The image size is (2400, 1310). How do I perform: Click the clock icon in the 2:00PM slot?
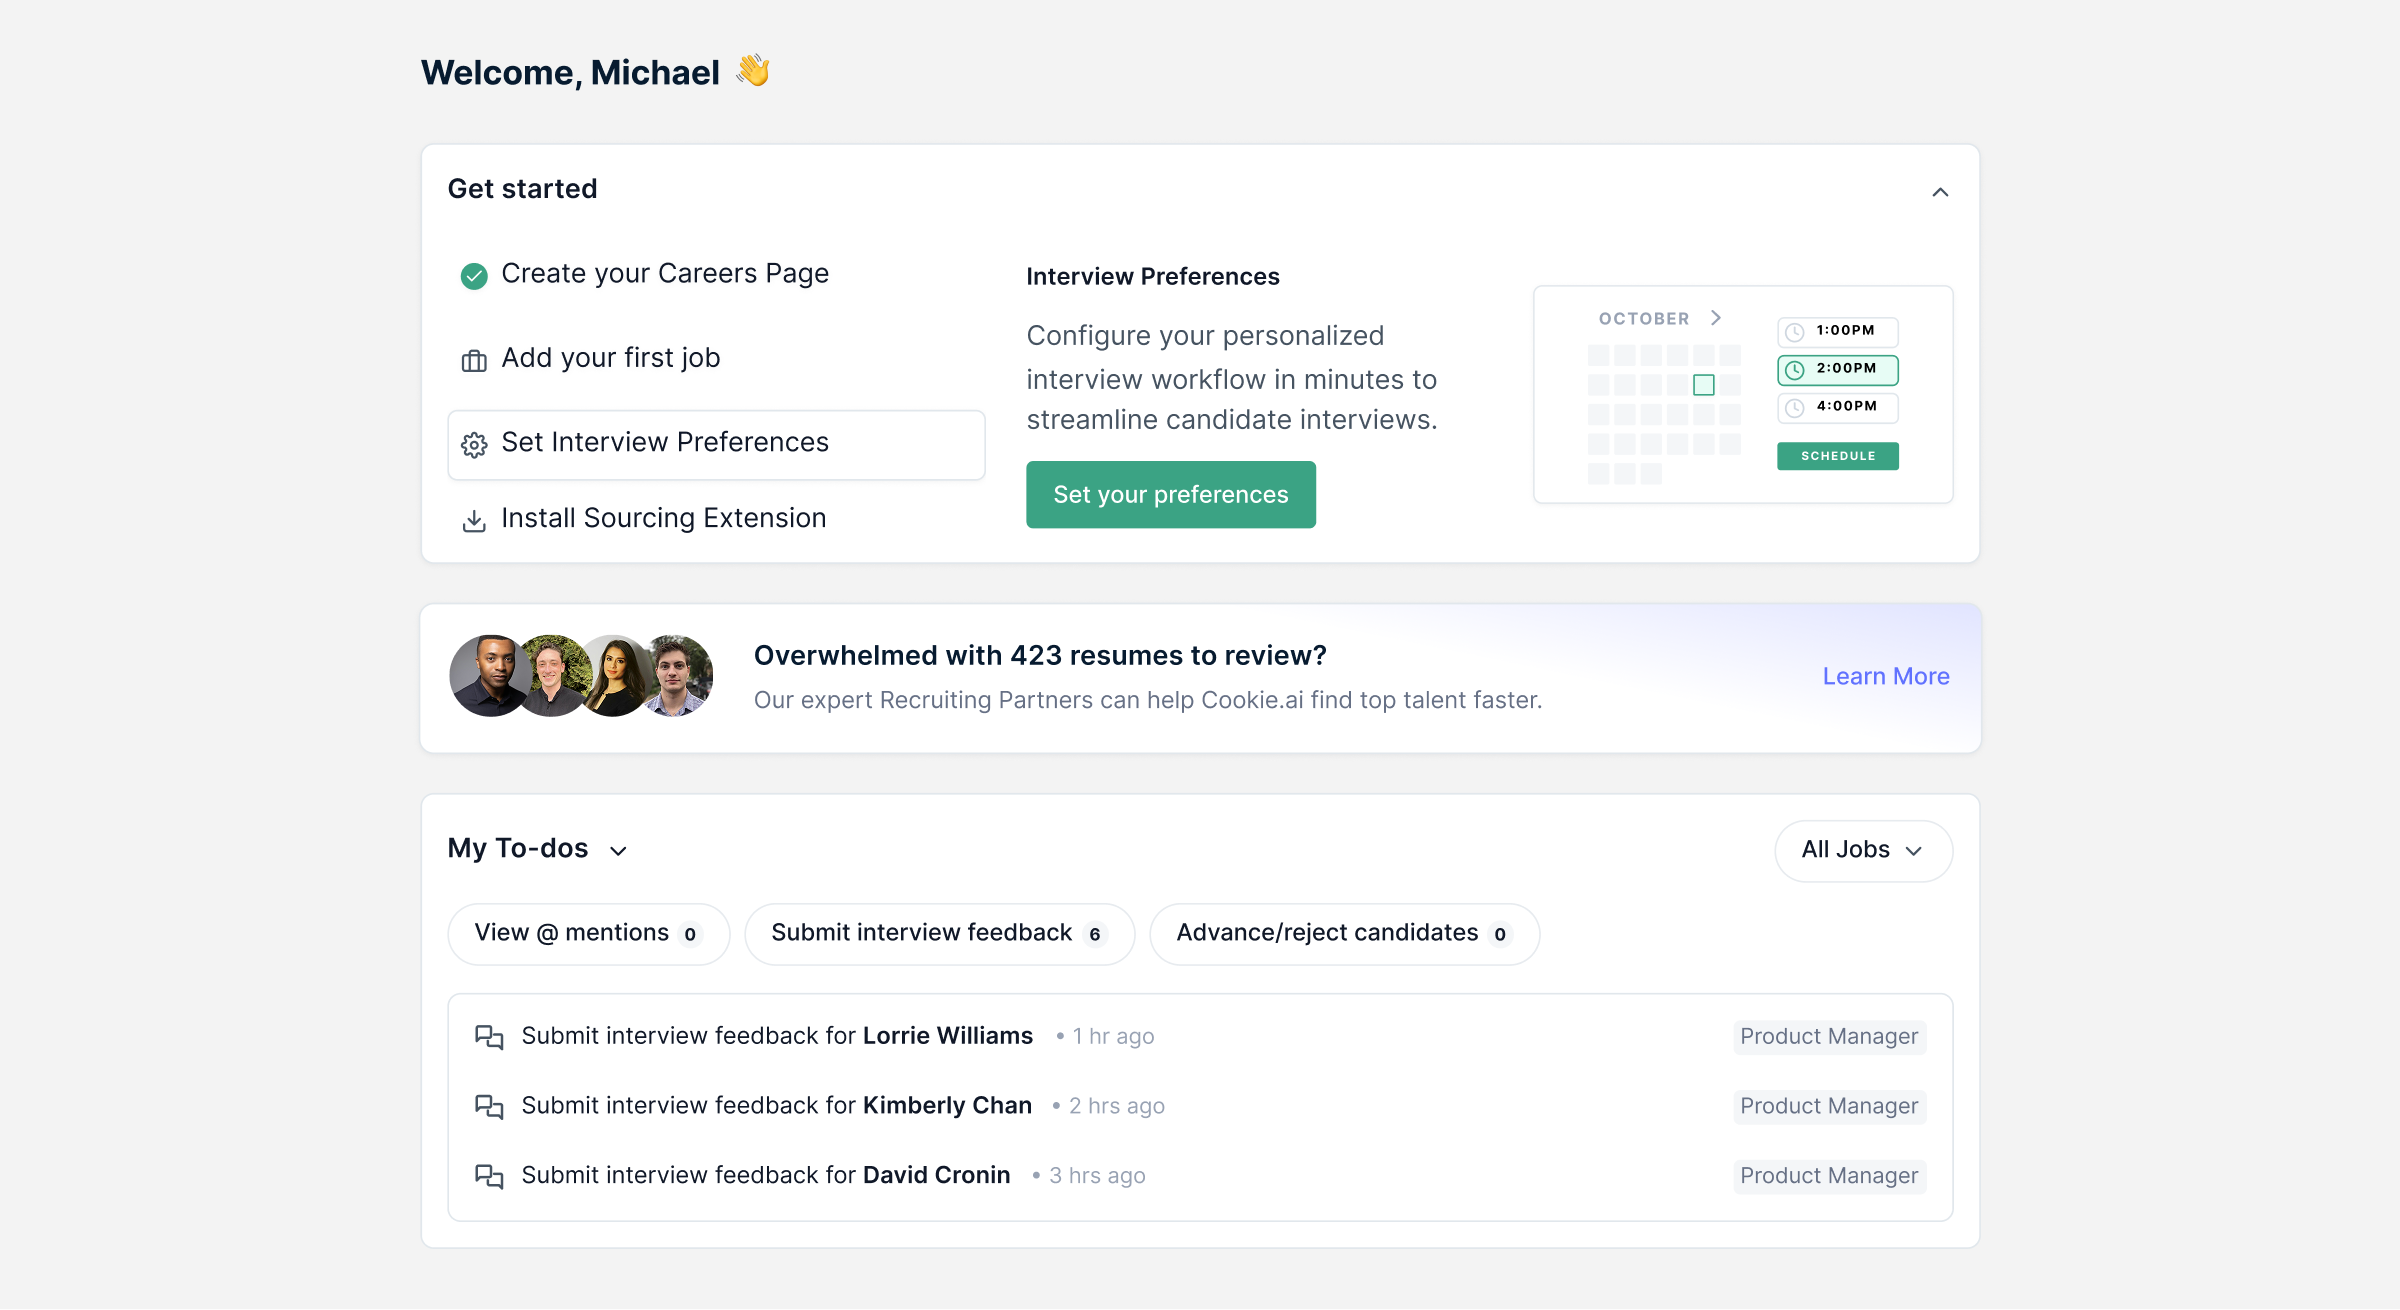click(x=1795, y=370)
